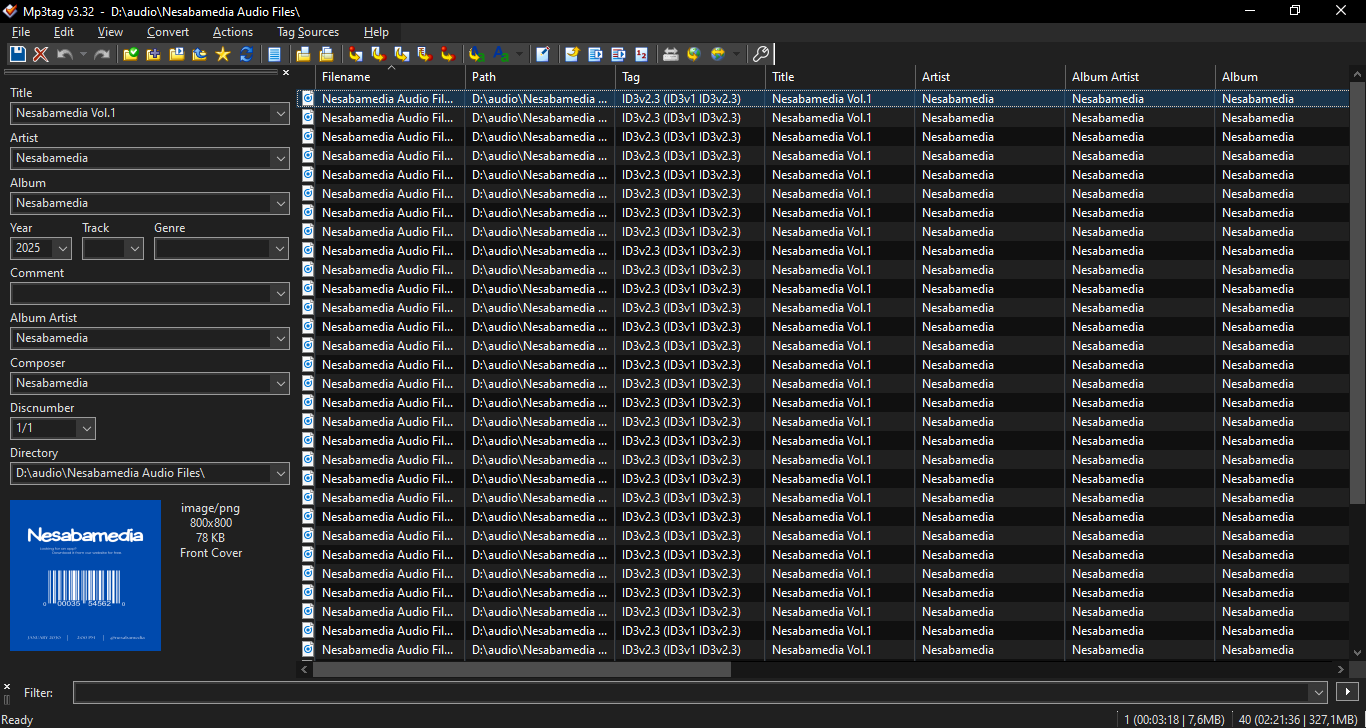Sort the list by Album Artist column header
Screen dimensions: 1366x728
pos(1105,77)
